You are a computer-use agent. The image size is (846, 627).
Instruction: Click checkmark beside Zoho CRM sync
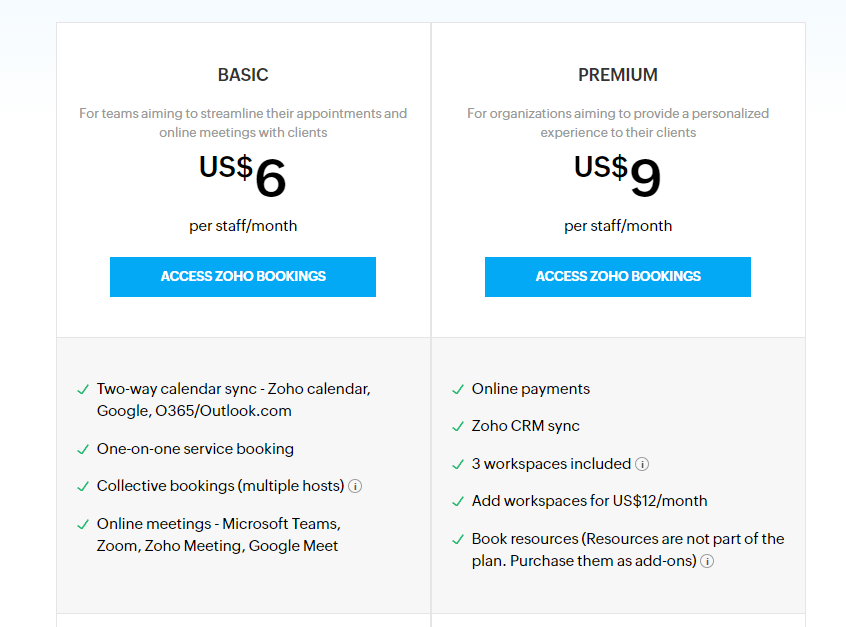point(458,426)
